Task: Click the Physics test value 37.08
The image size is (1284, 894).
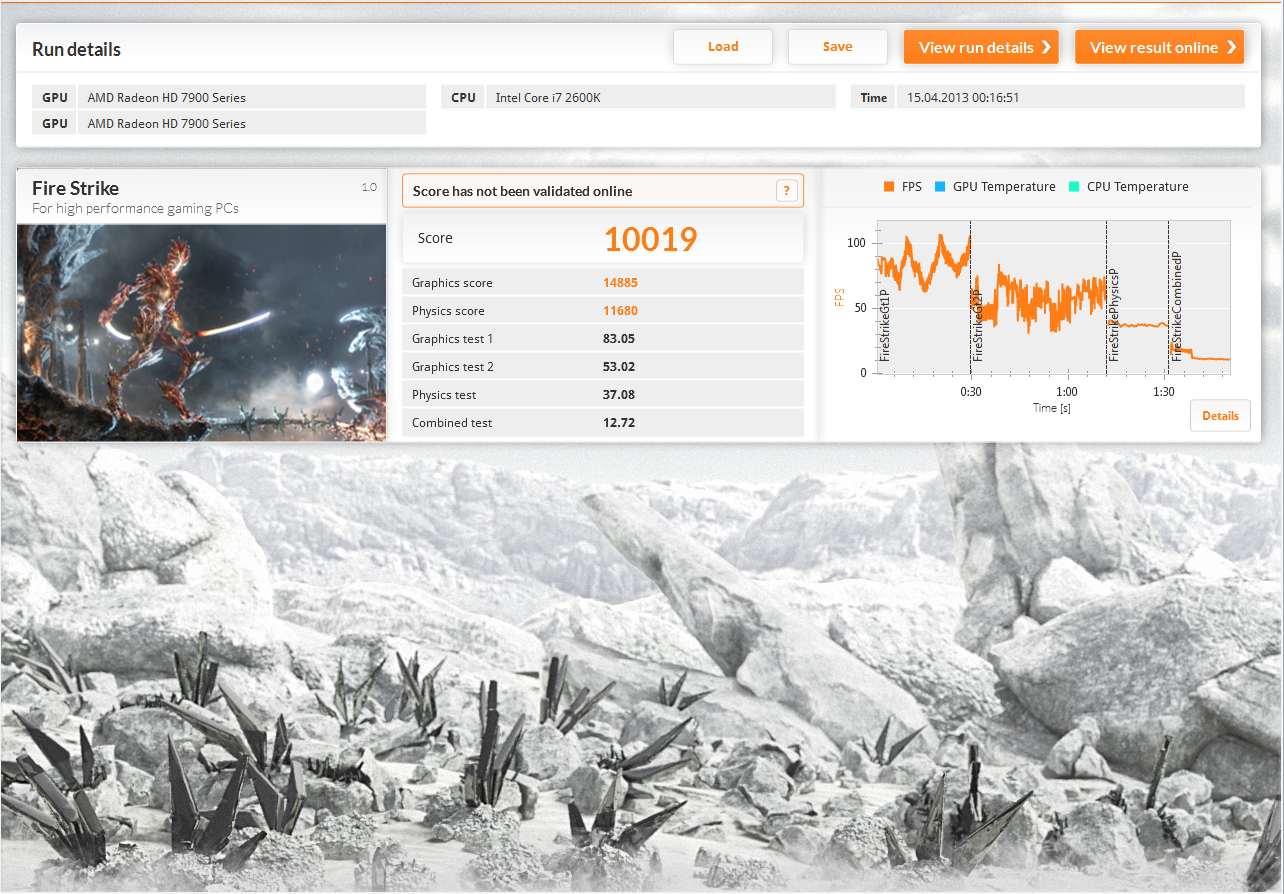Action: coord(619,395)
